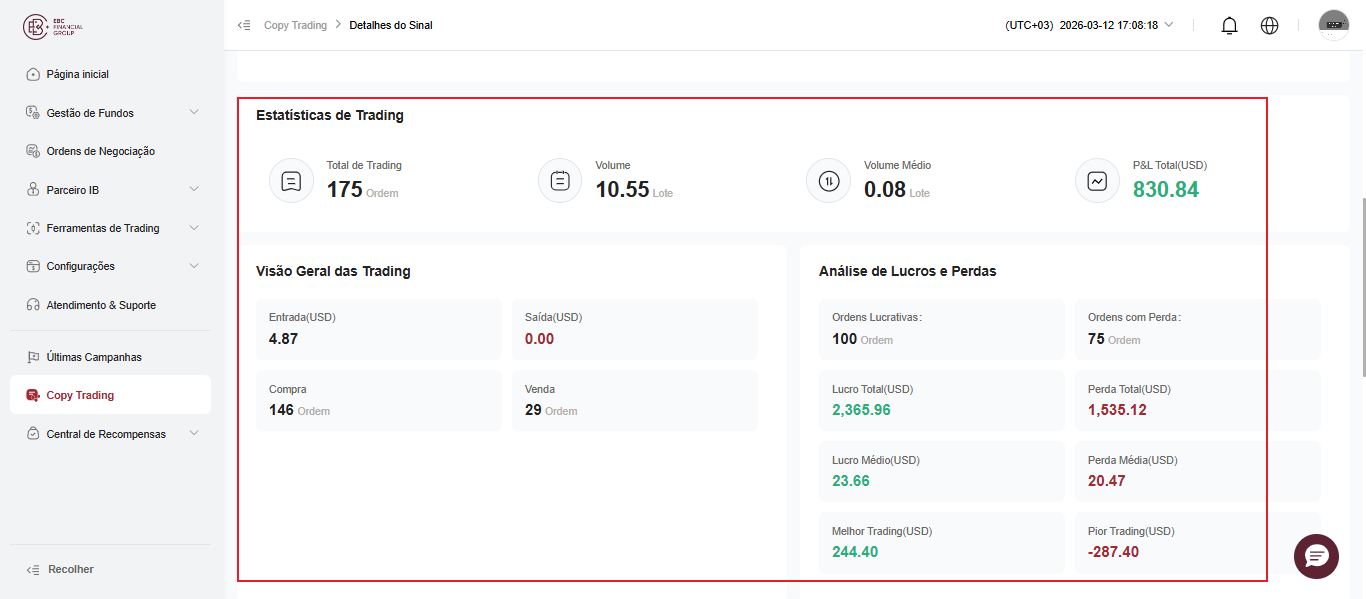
Task: Click the Volume Médio icon
Action: [828, 181]
